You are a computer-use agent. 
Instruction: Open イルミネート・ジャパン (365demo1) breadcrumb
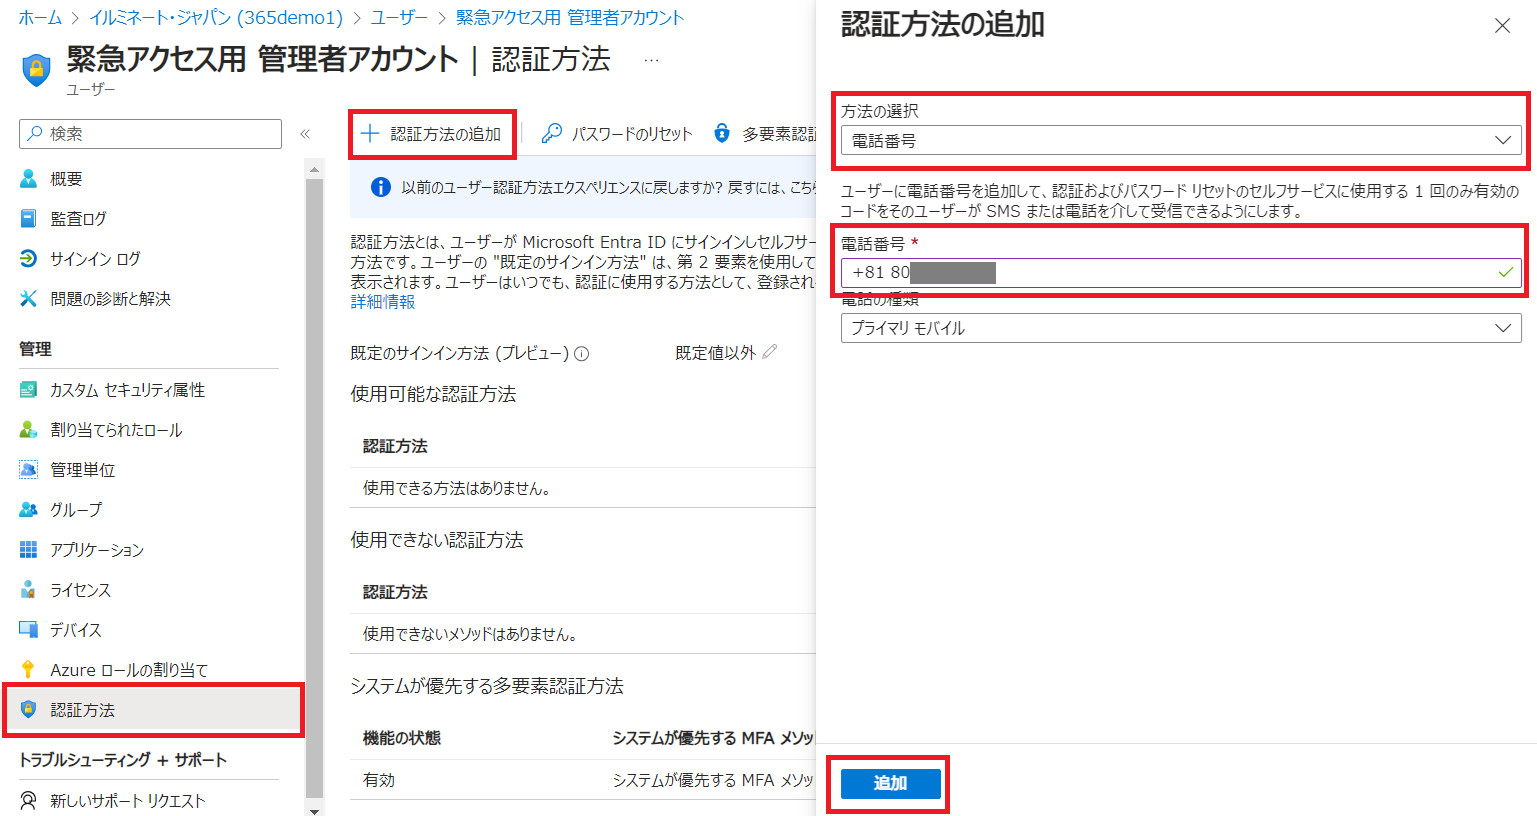click(216, 18)
